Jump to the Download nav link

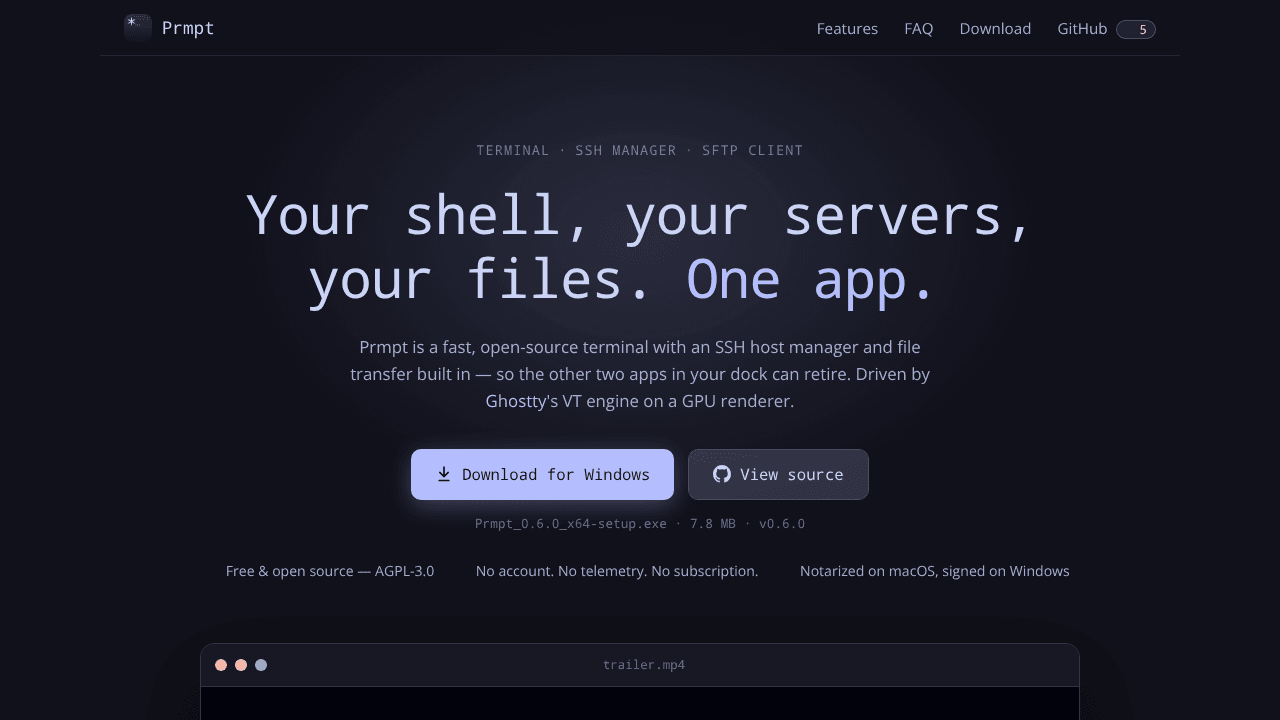(x=995, y=29)
